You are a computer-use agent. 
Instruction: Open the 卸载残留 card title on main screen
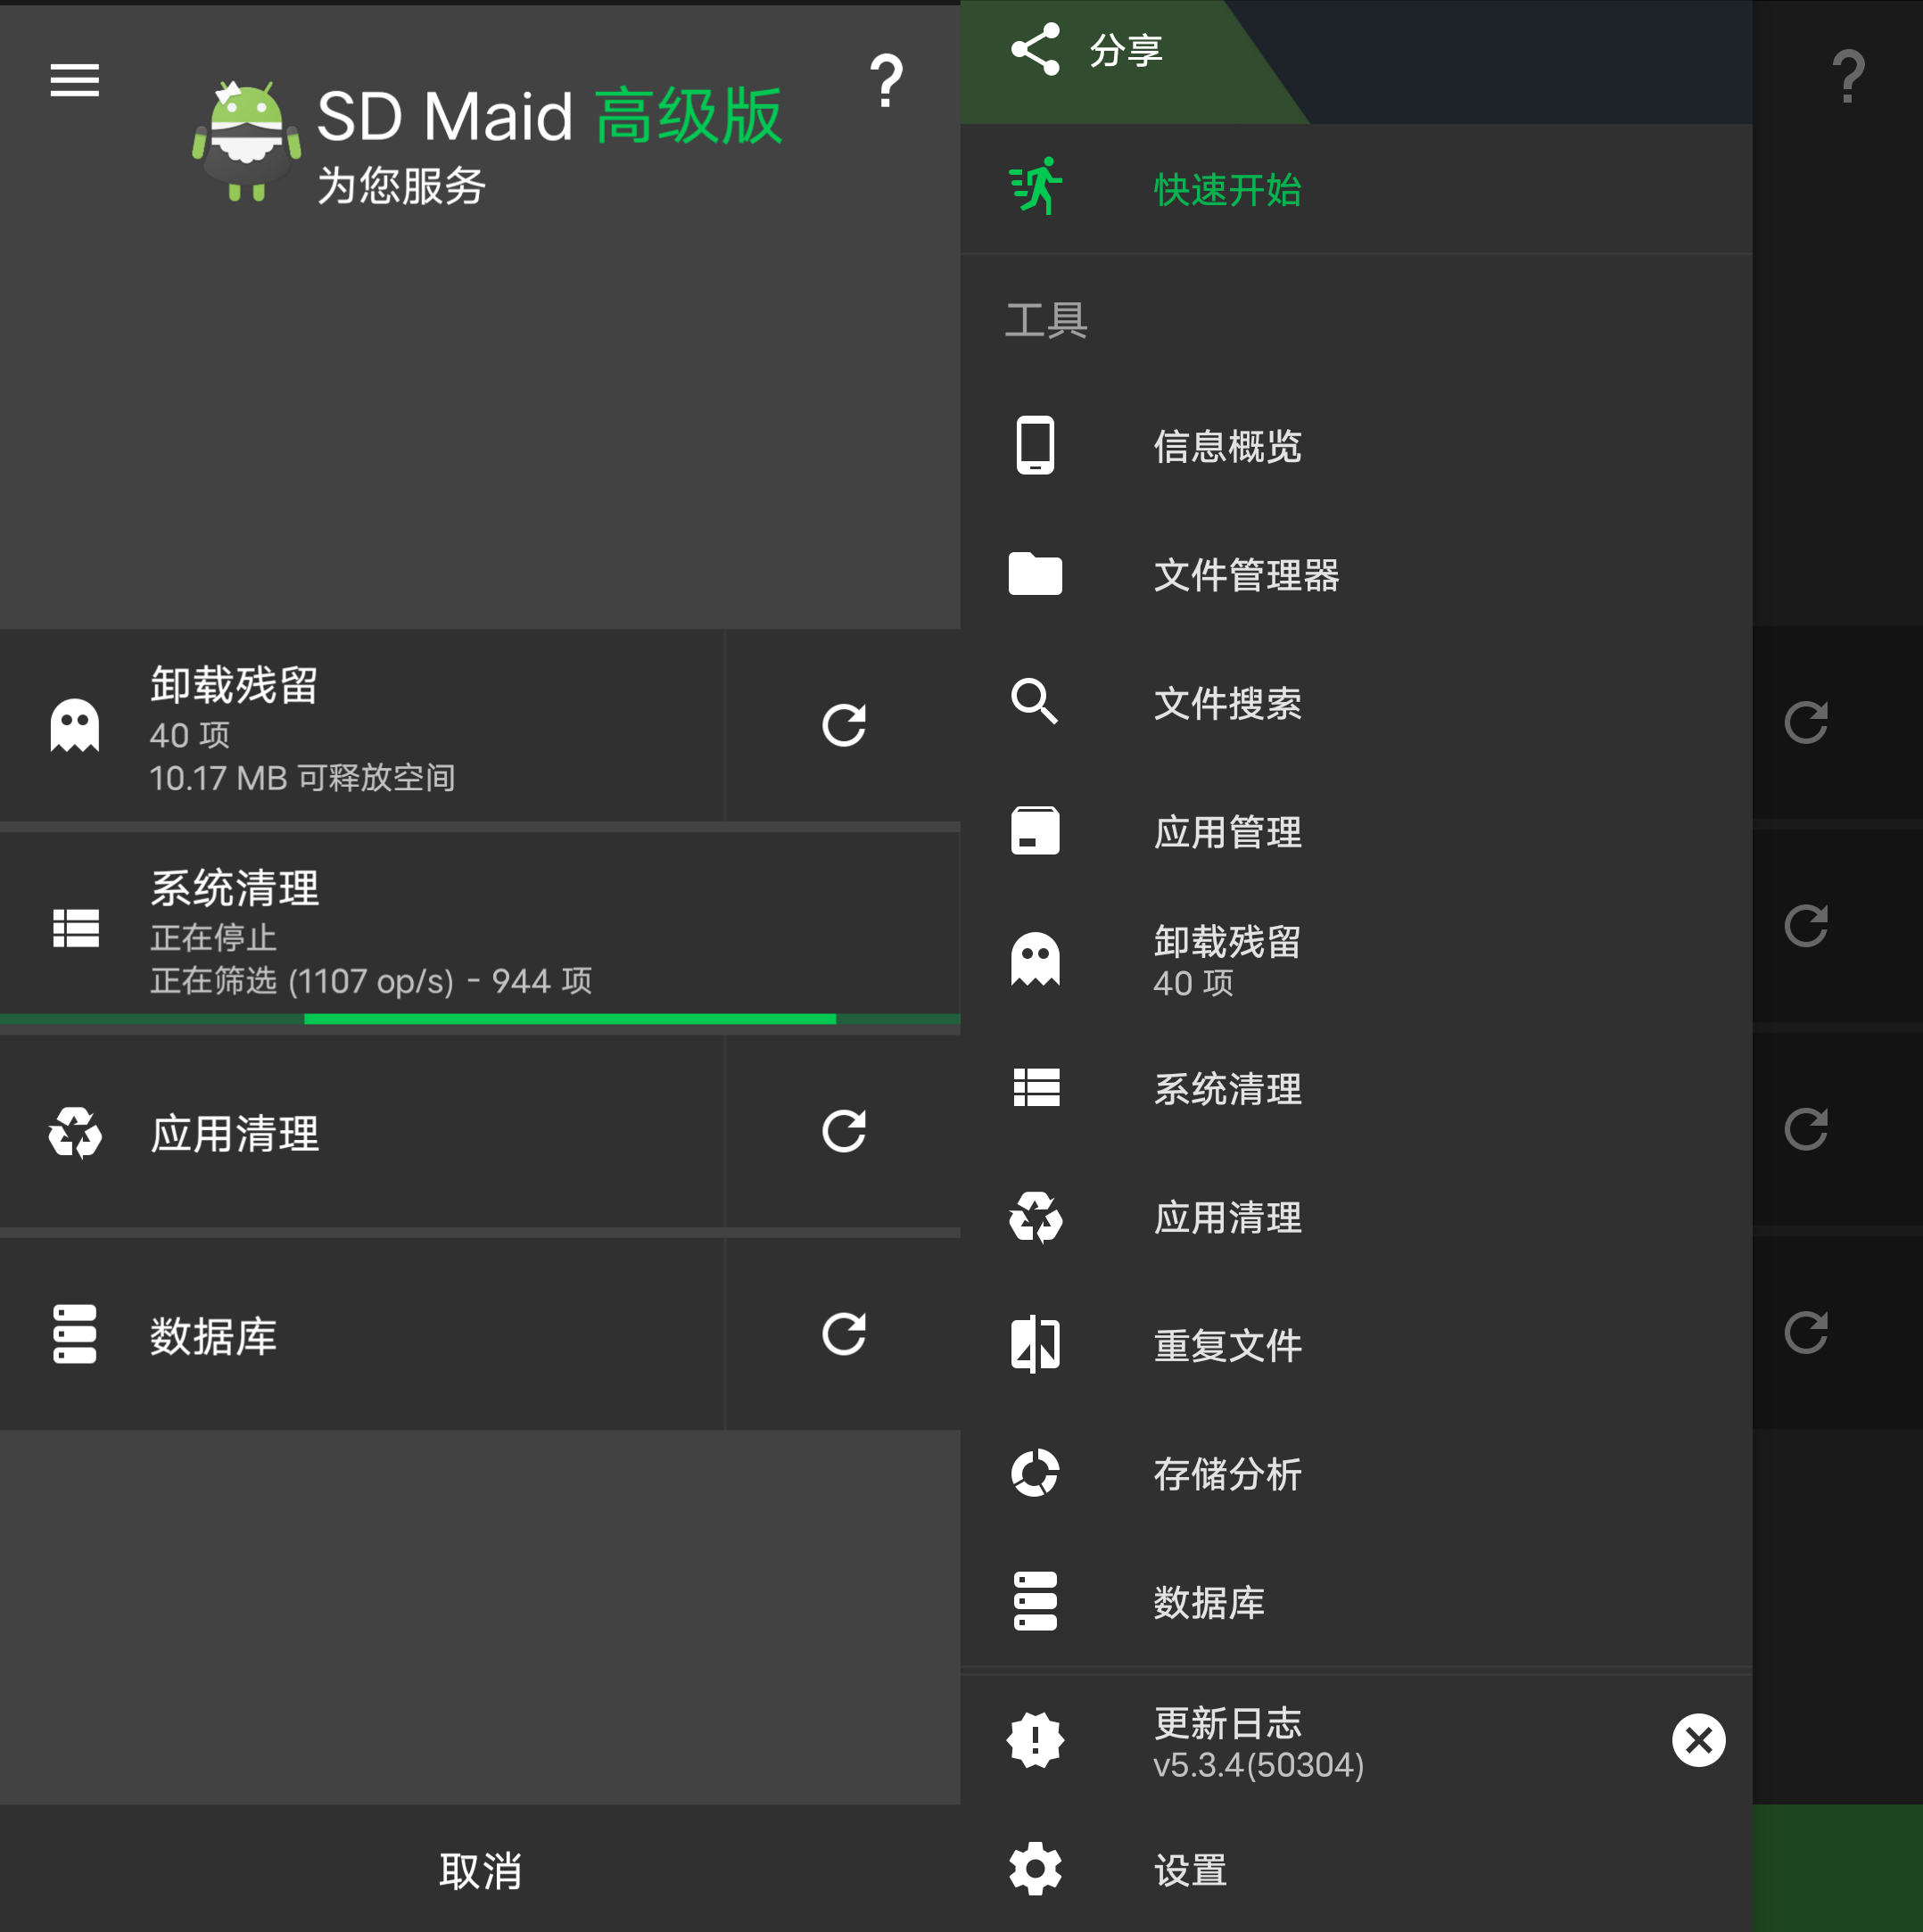tap(234, 685)
